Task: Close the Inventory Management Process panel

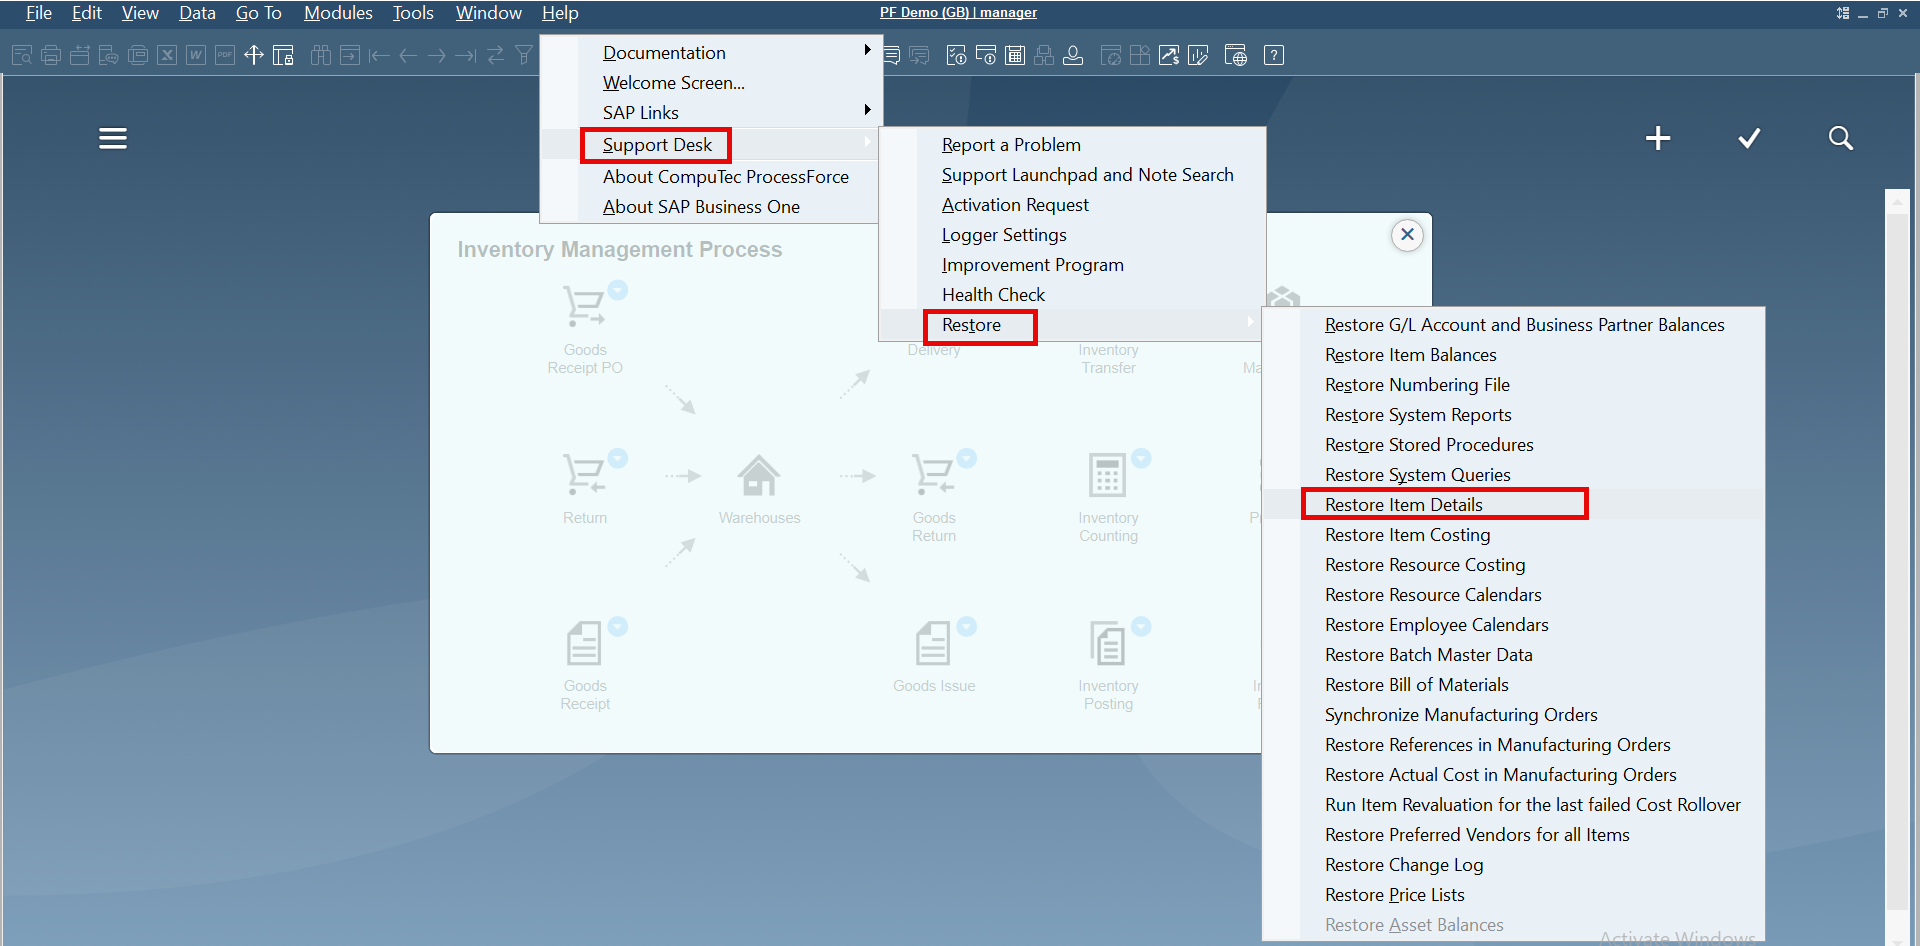Action: 1407,235
